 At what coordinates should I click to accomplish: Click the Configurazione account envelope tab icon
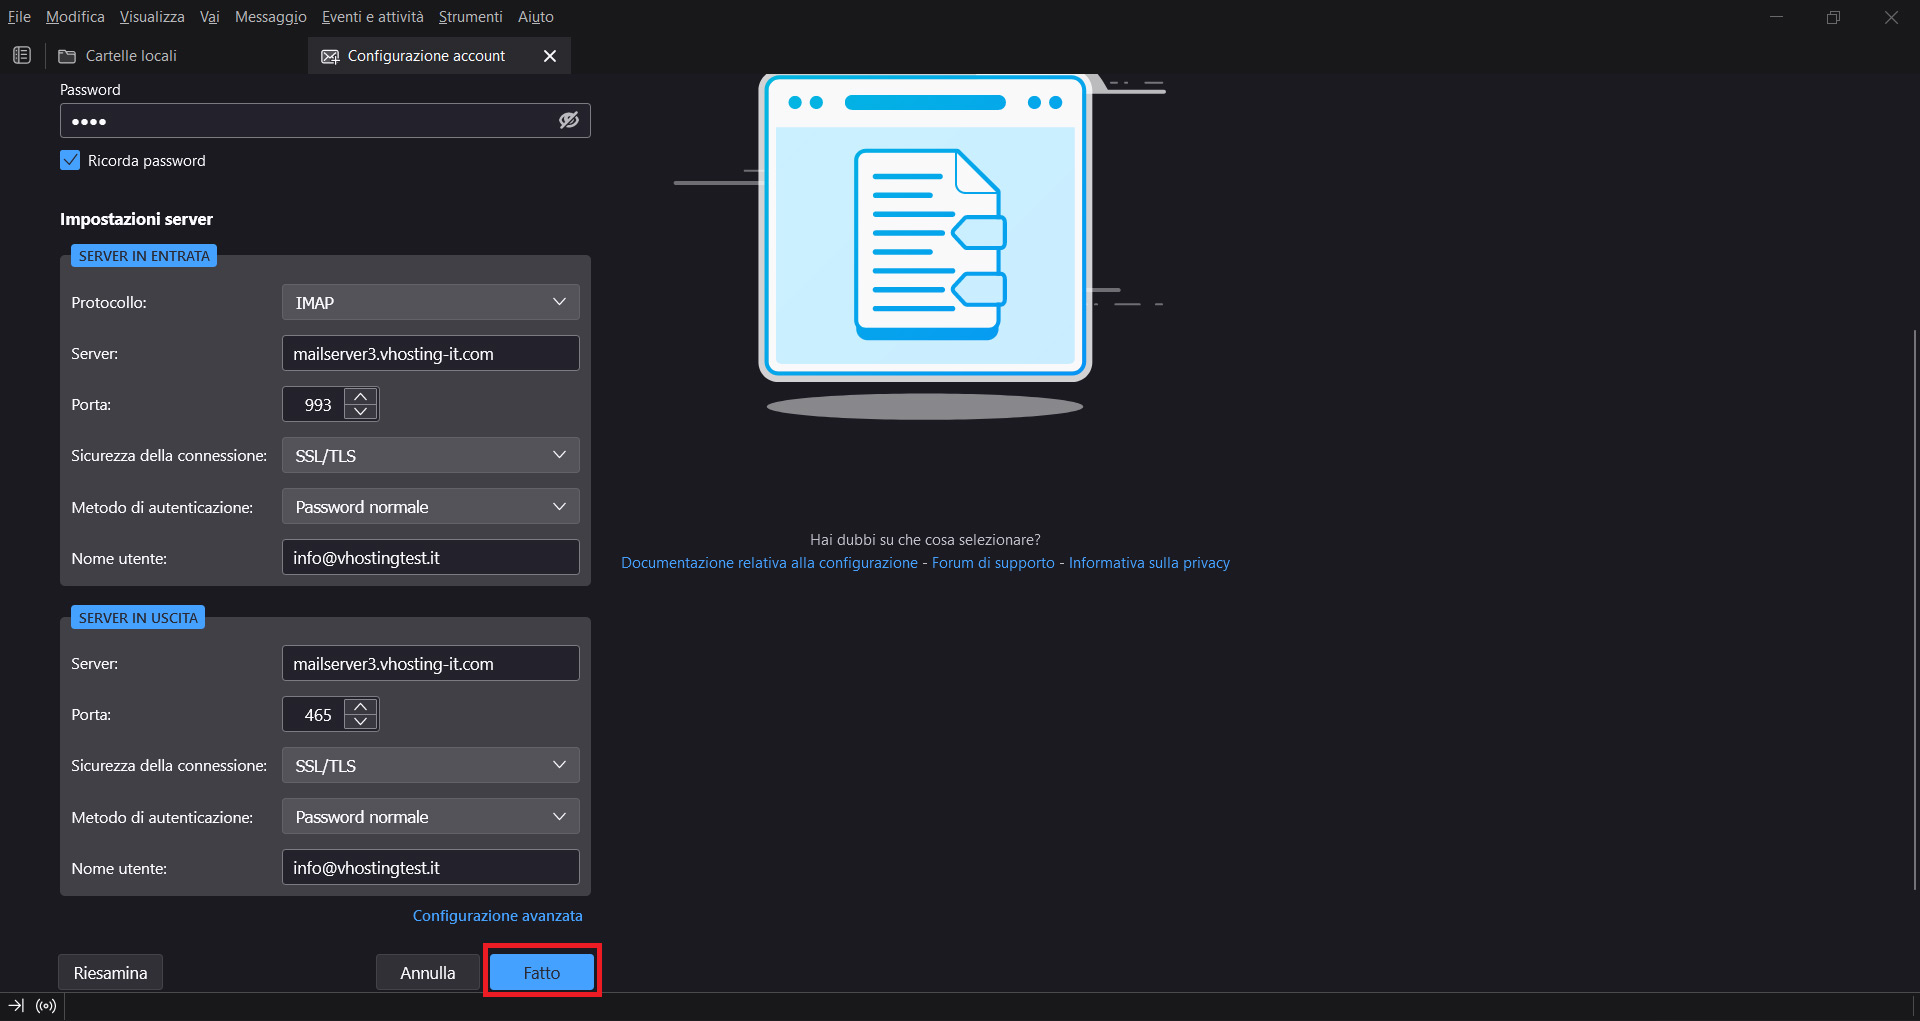click(330, 56)
